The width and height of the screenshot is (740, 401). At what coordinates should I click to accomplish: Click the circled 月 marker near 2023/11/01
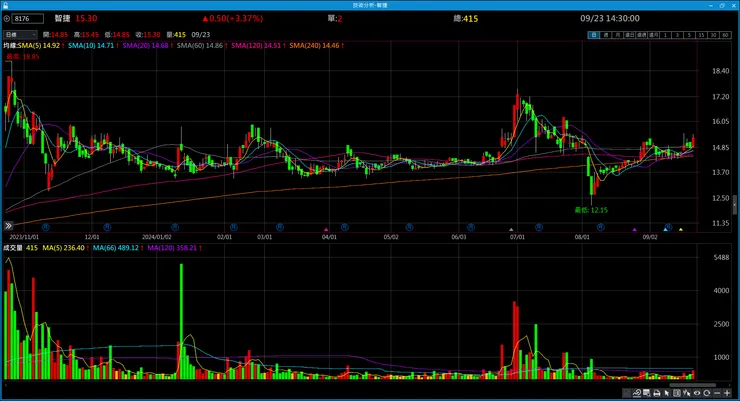pyautogui.click(x=46, y=227)
